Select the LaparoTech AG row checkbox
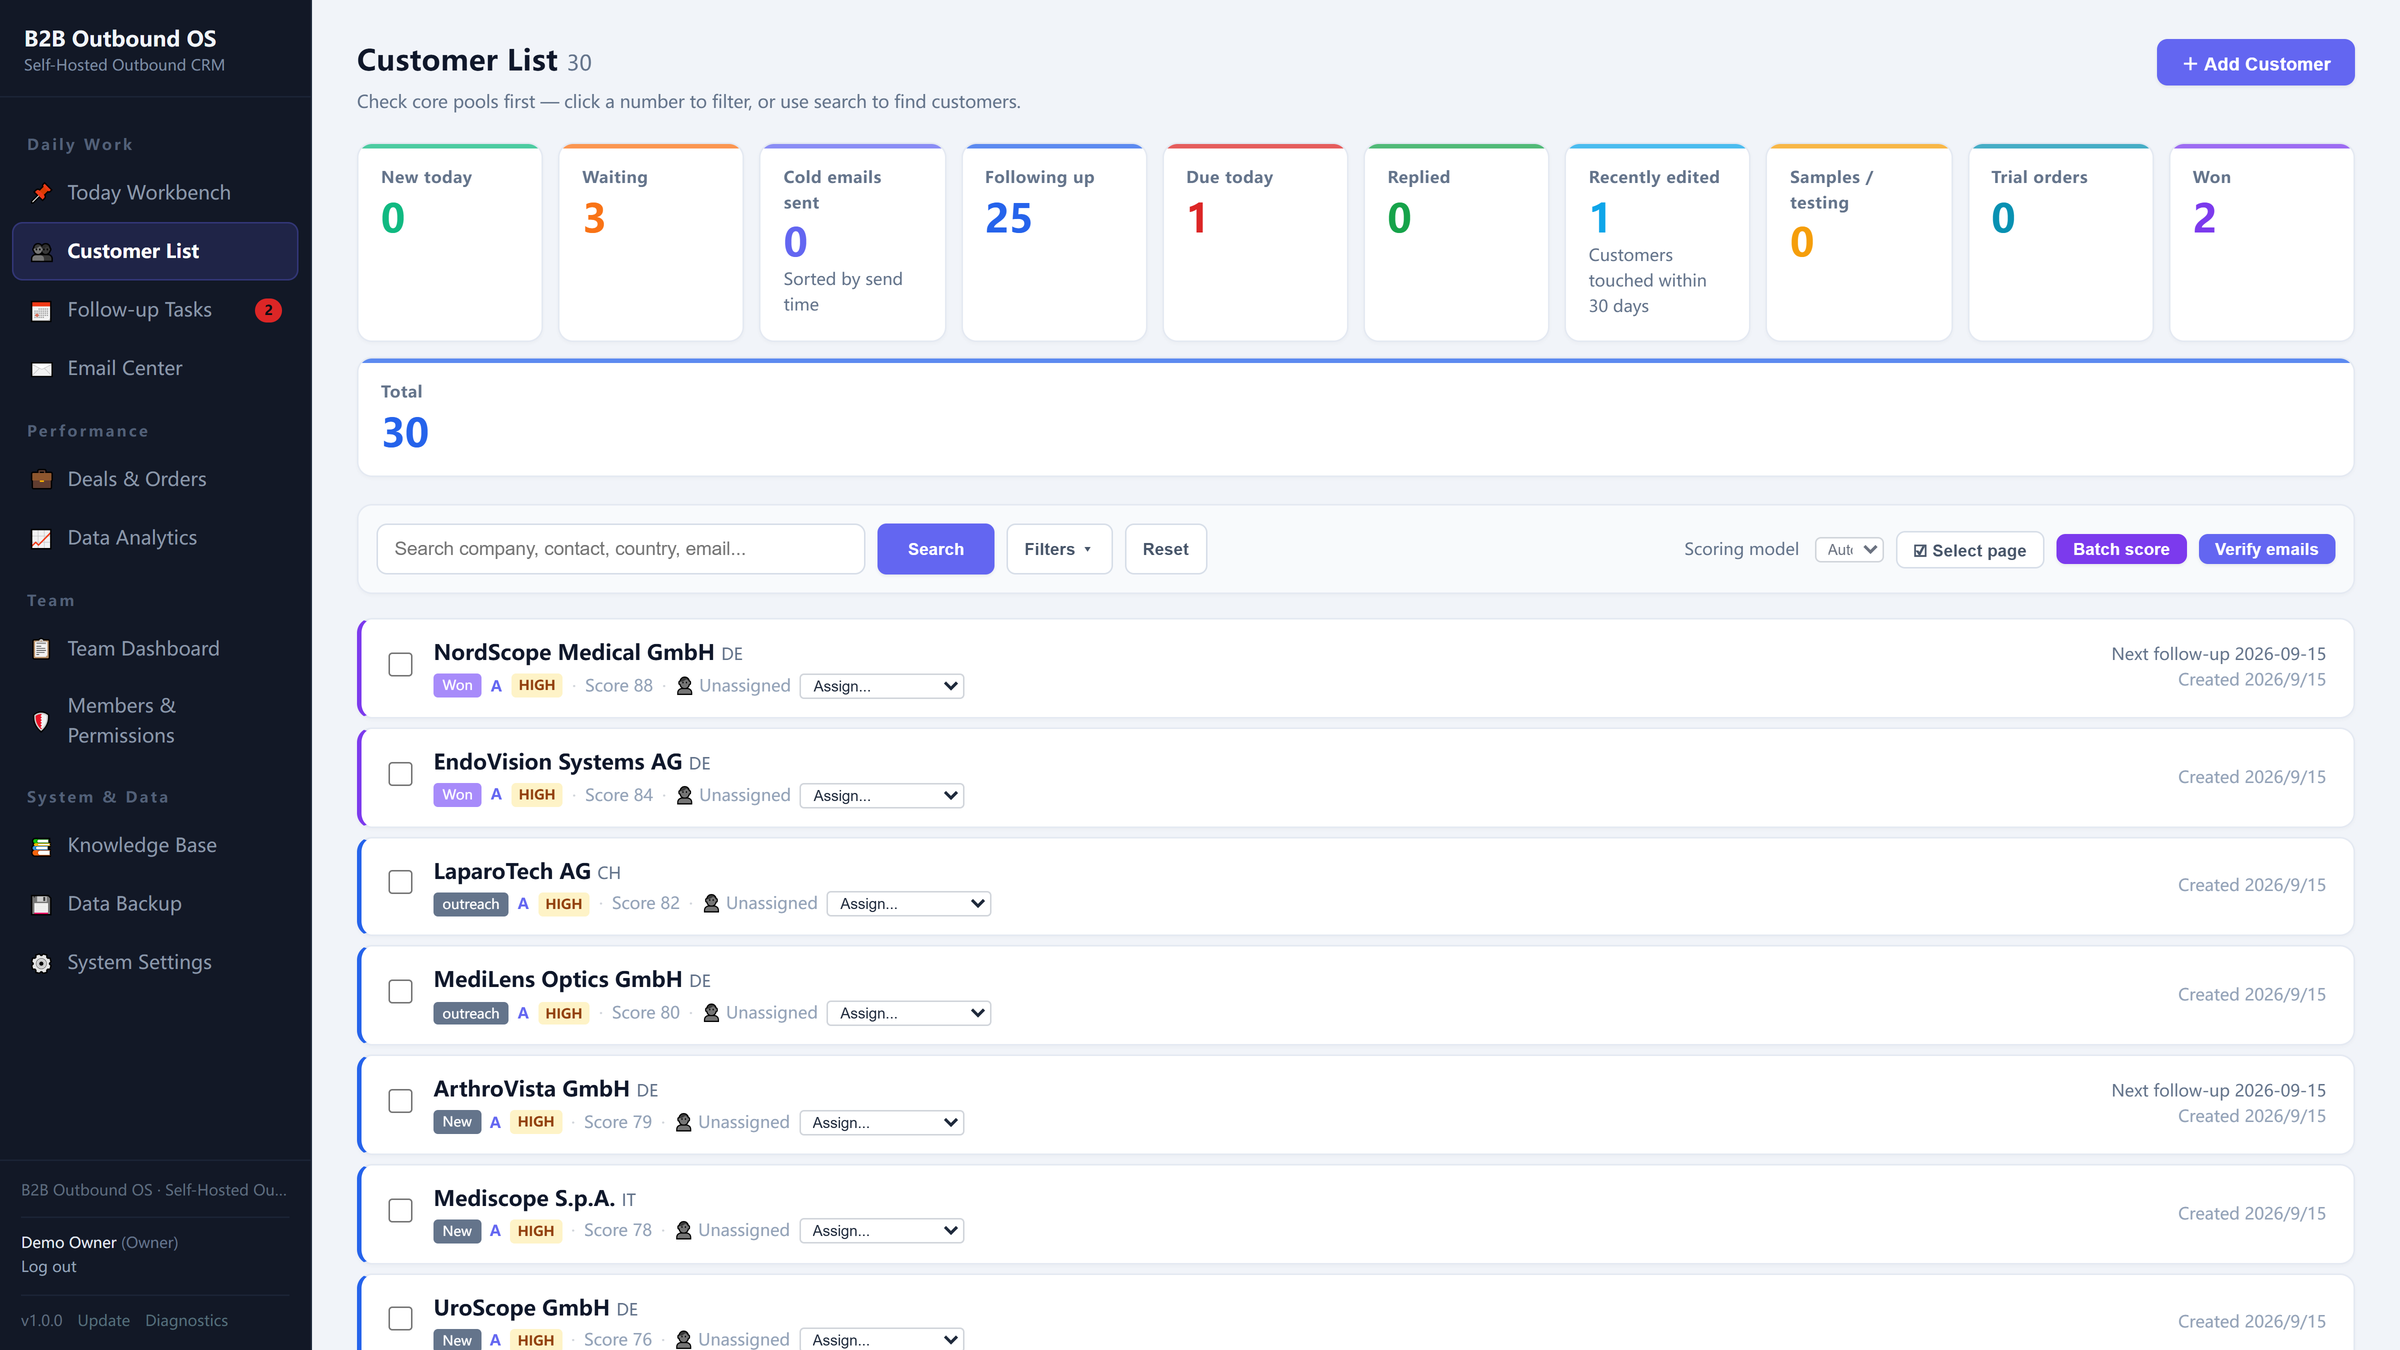 tap(400, 882)
